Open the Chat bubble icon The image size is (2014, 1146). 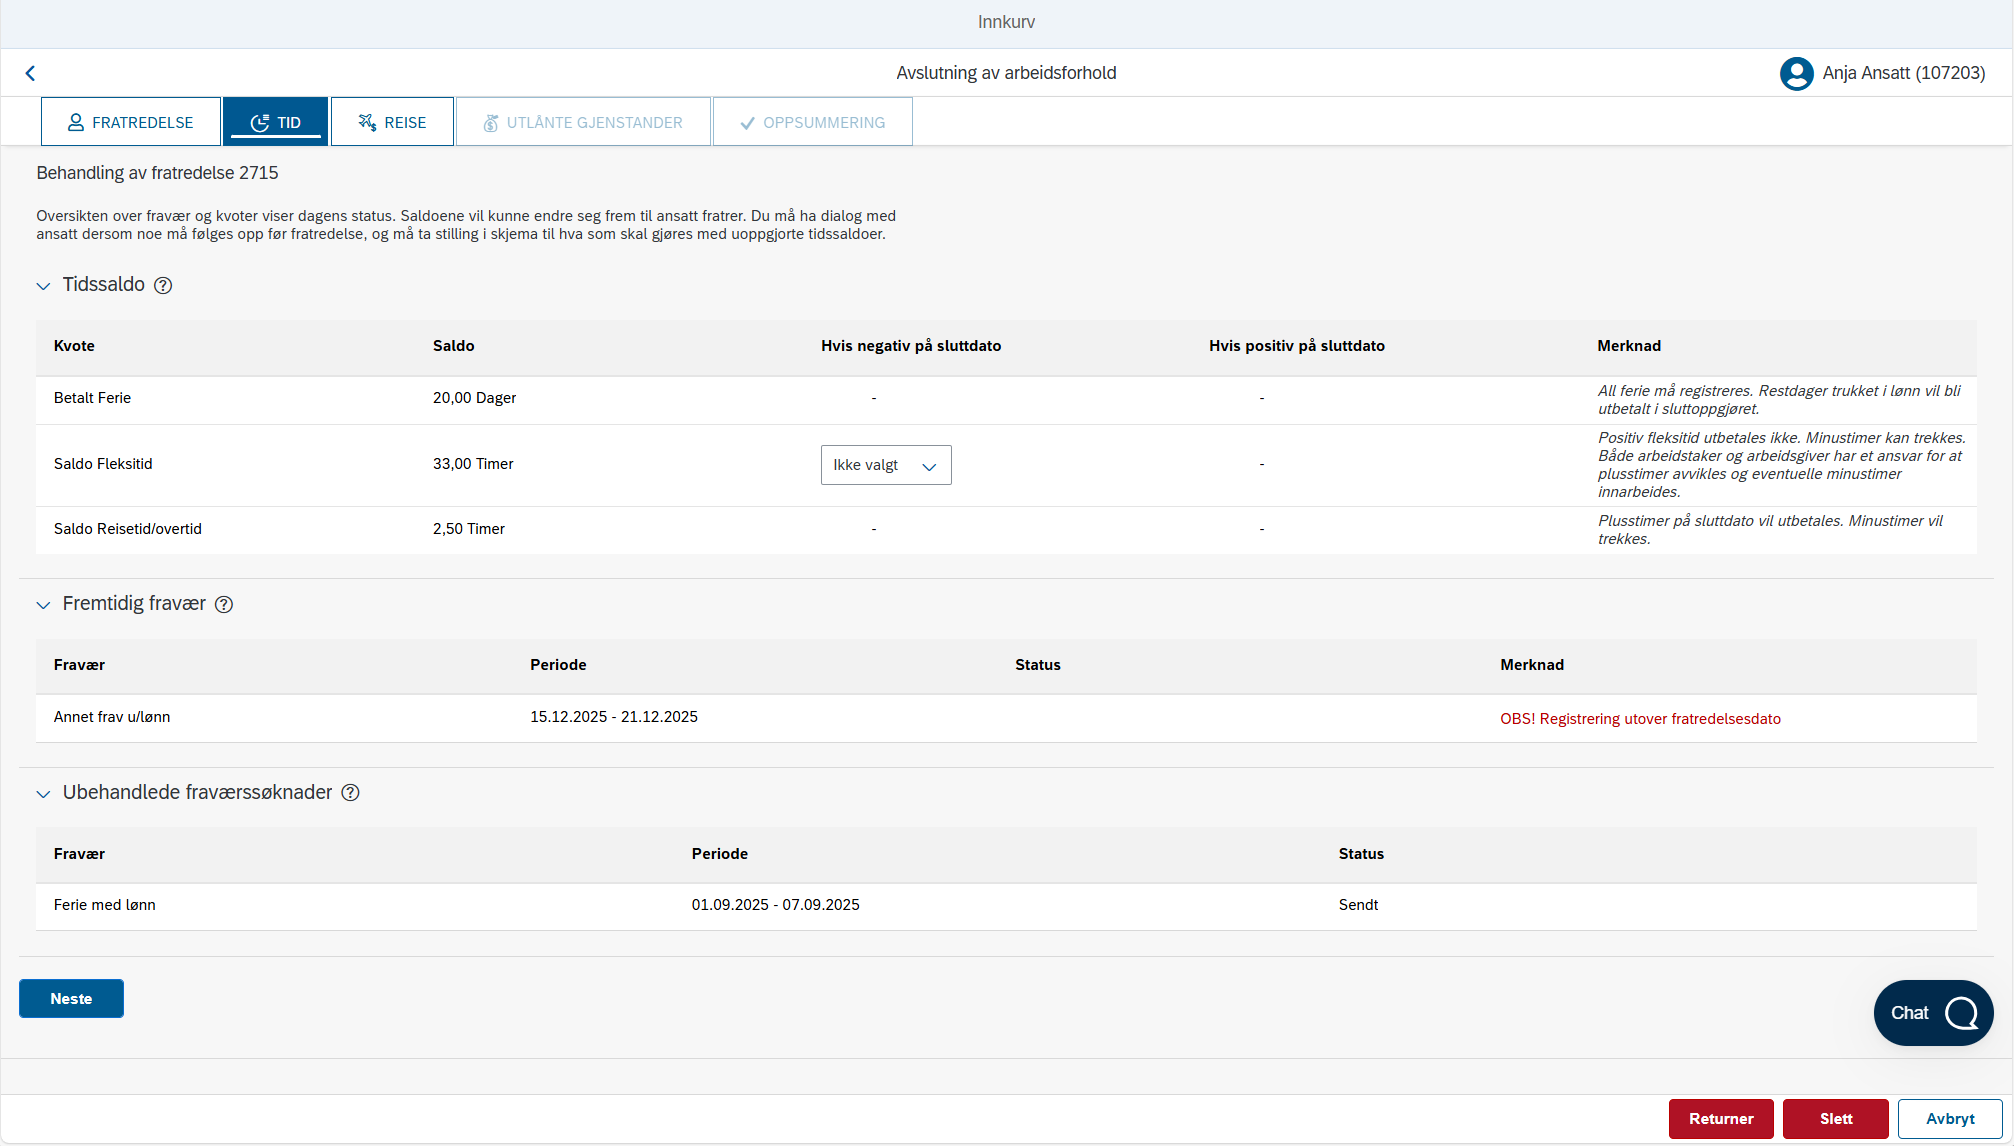click(x=1961, y=1013)
